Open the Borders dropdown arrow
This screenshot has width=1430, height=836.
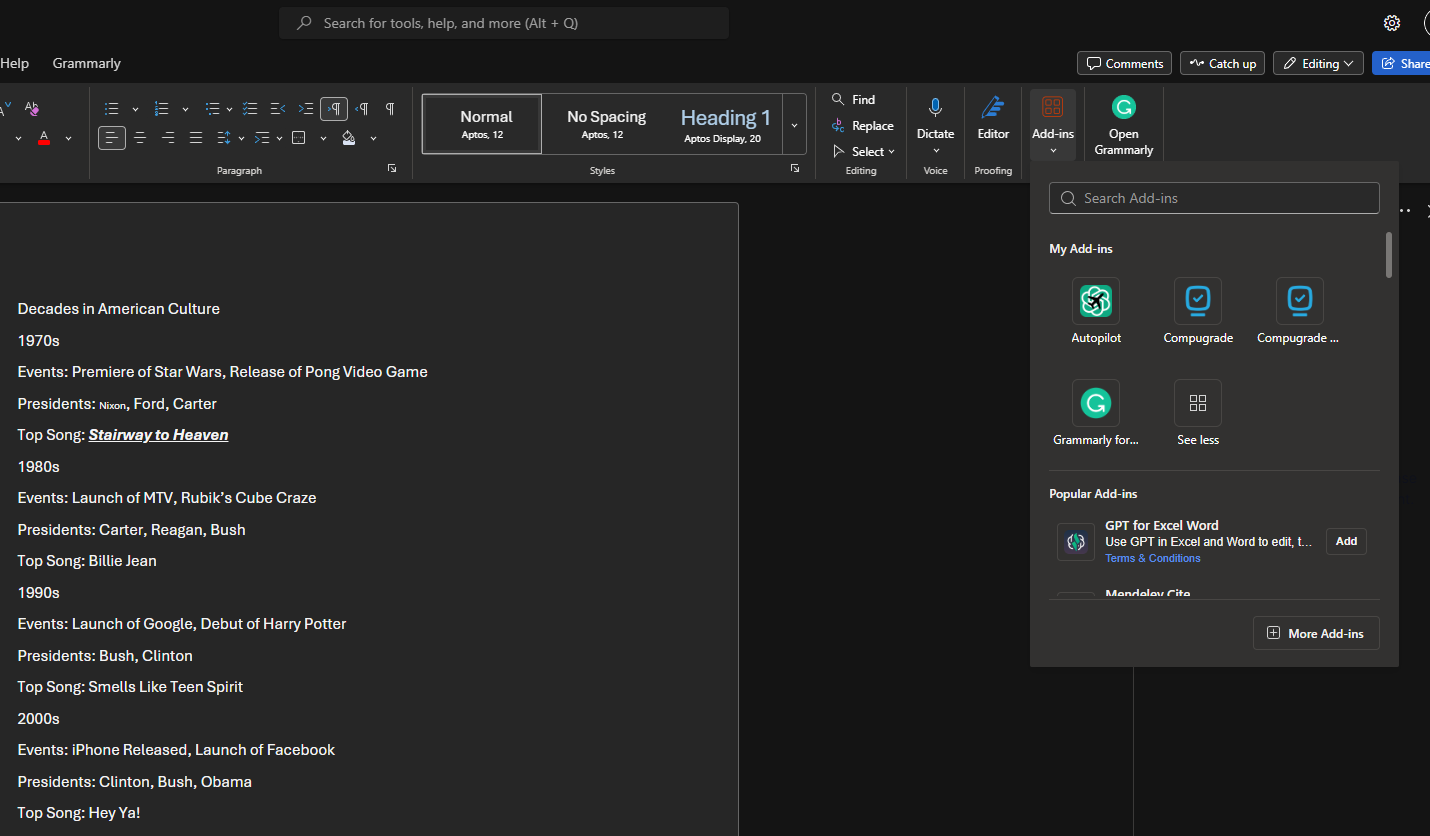(323, 138)
